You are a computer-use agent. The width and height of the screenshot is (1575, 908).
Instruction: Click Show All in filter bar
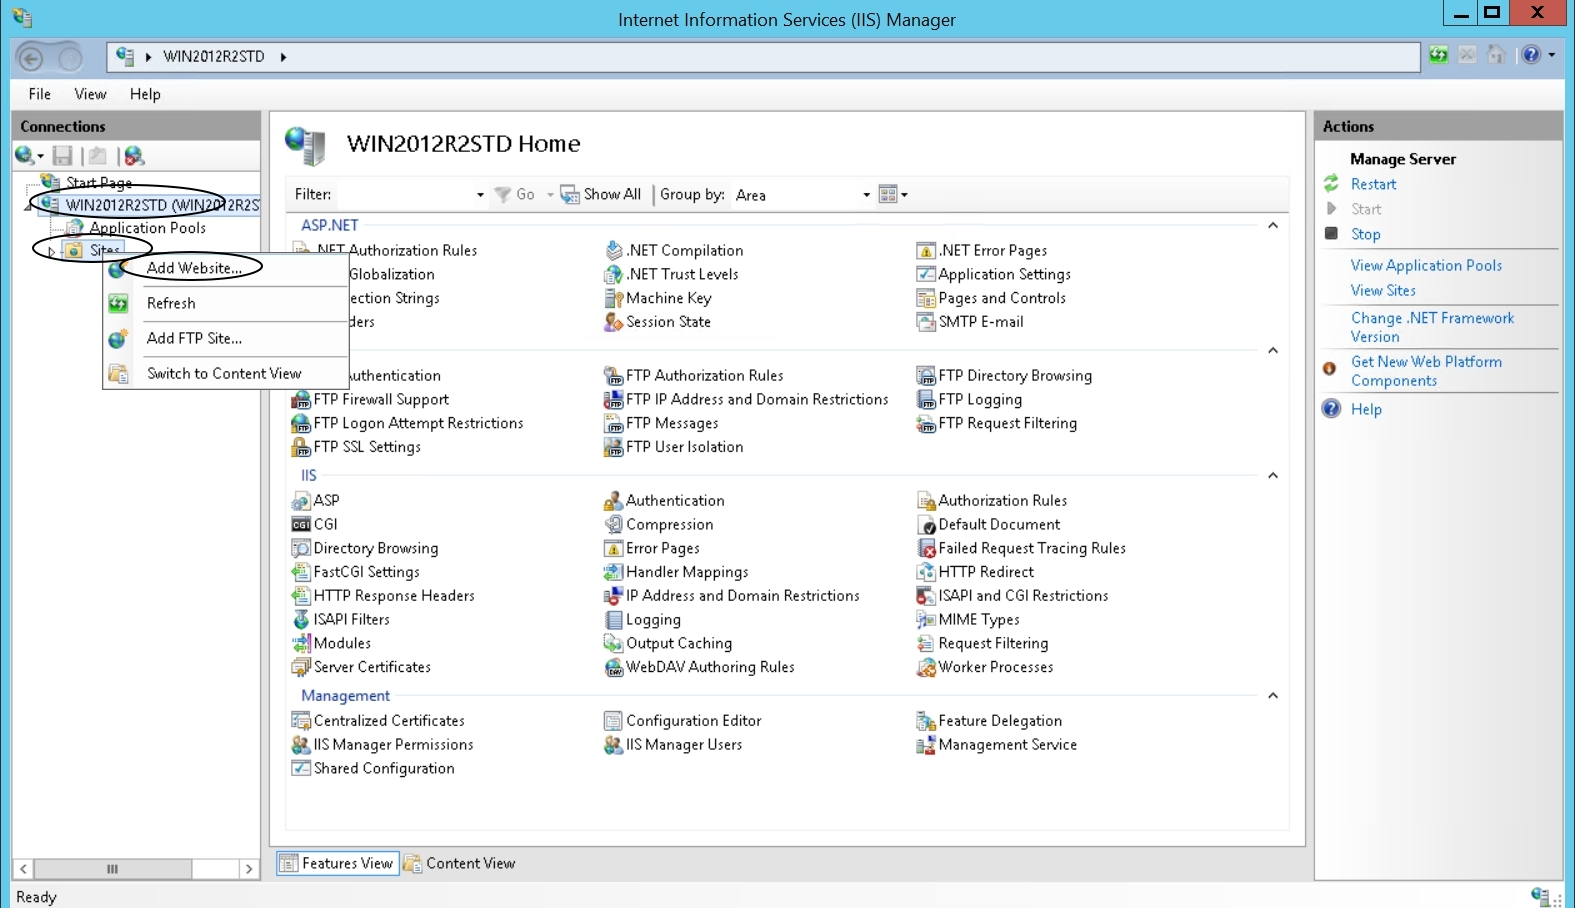601,194
